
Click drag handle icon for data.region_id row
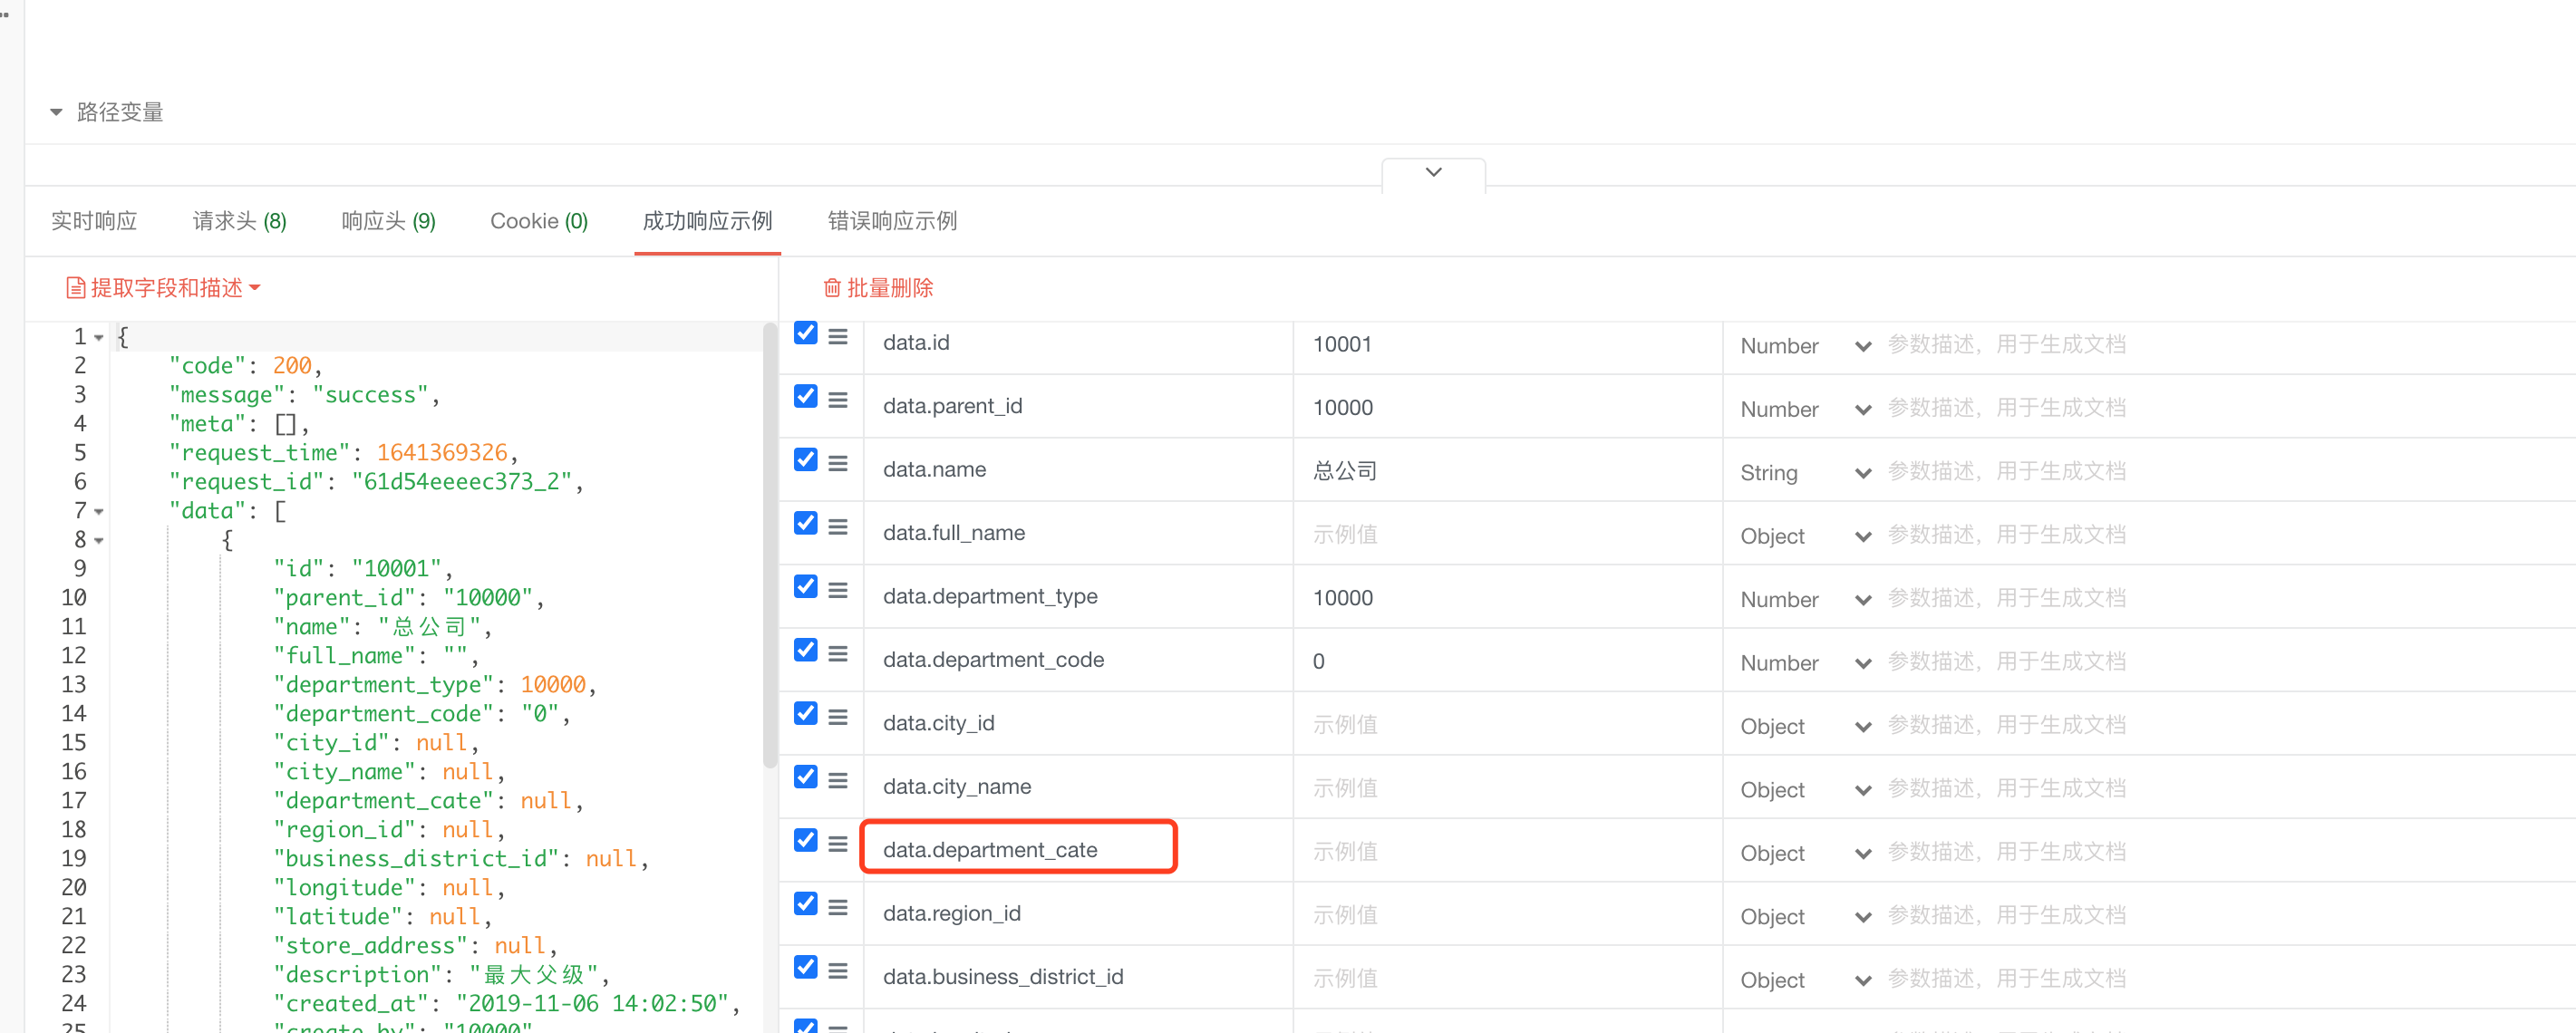(x=838, y=908)
